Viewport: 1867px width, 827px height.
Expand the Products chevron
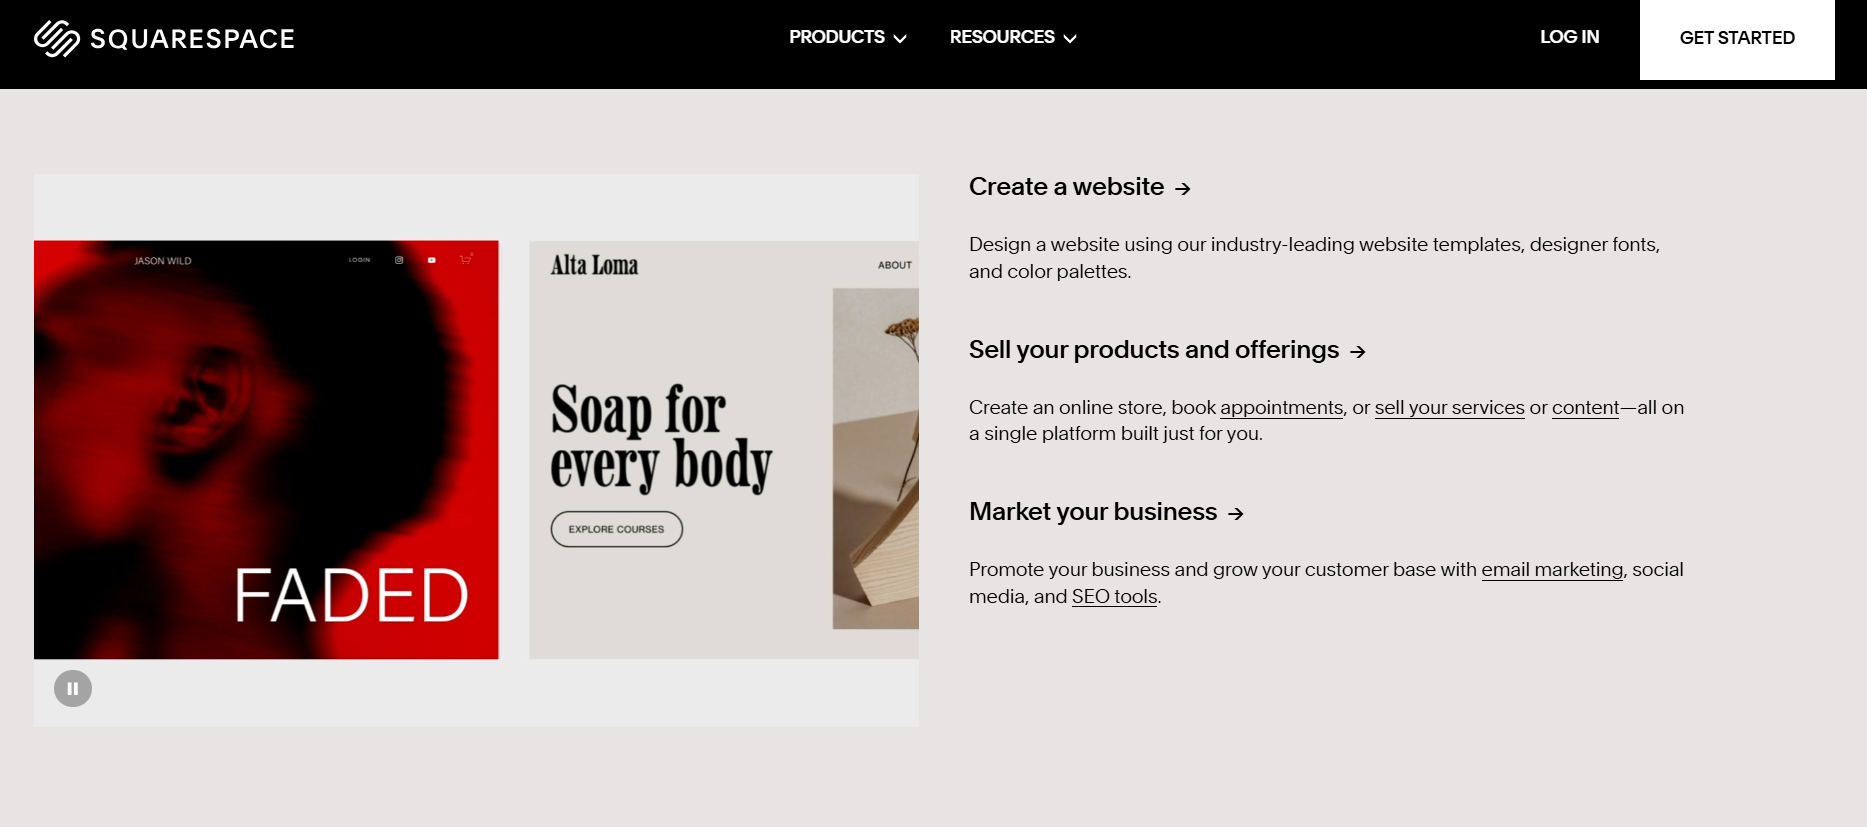pyautogui.click(x=900, y=38)
